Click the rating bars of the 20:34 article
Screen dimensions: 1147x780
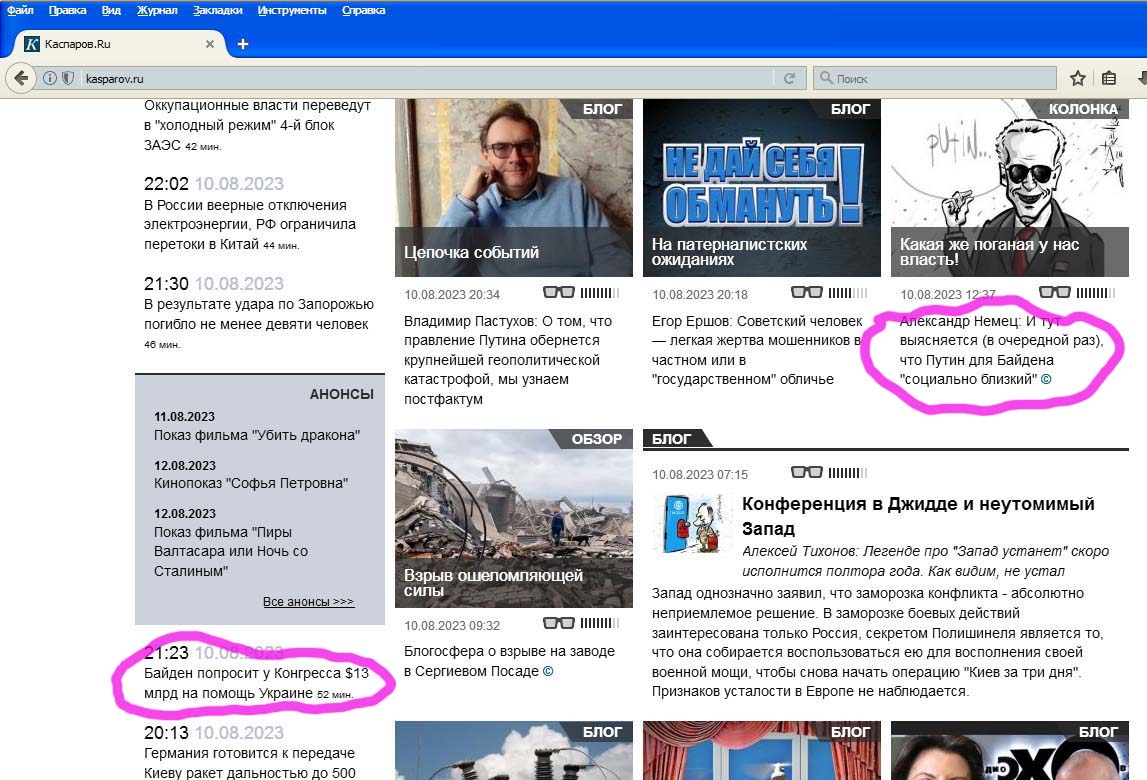(x=600, y=293)
